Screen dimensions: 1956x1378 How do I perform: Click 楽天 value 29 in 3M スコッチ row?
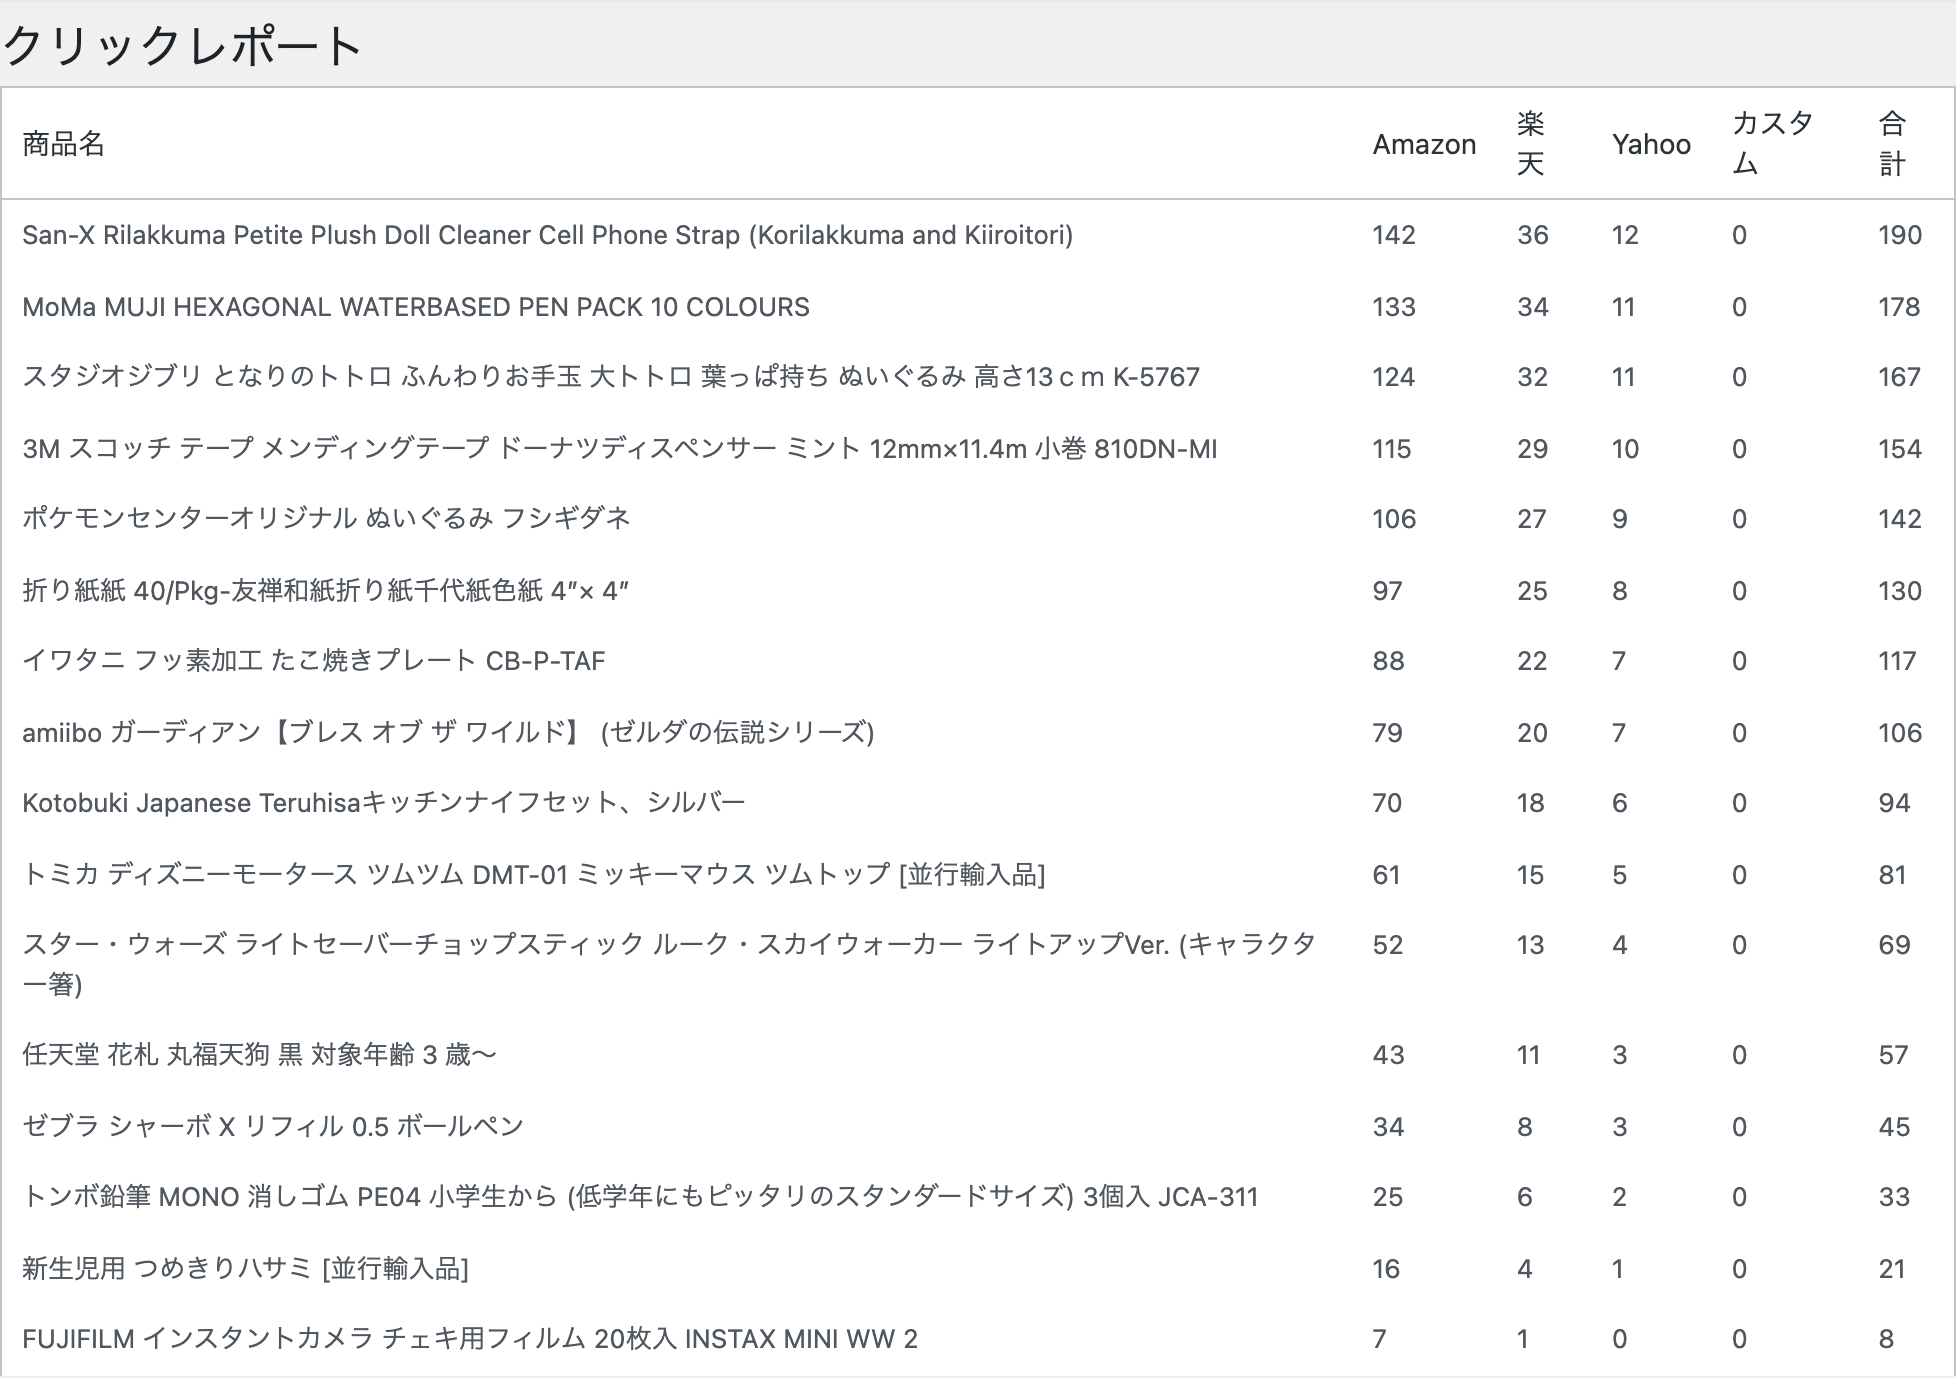tap(1533, 449)
